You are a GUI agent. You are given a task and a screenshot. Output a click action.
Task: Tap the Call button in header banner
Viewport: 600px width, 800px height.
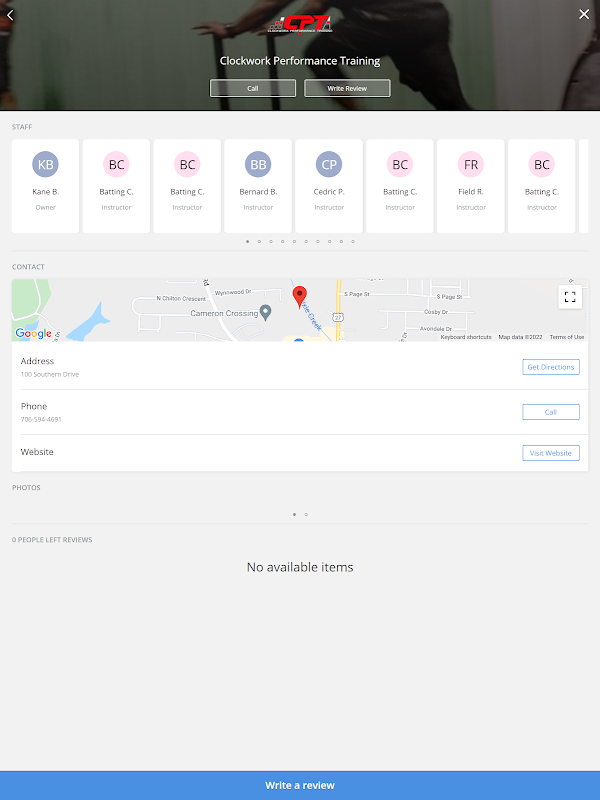253,88
